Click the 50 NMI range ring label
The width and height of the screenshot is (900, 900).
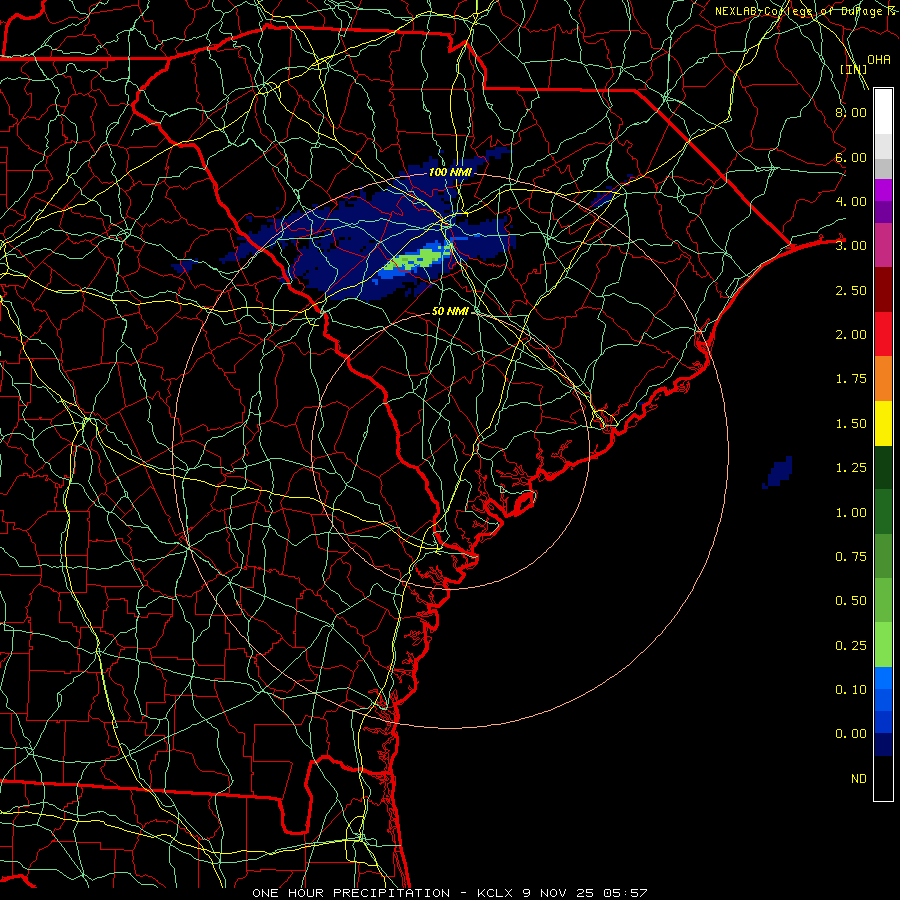450,311
